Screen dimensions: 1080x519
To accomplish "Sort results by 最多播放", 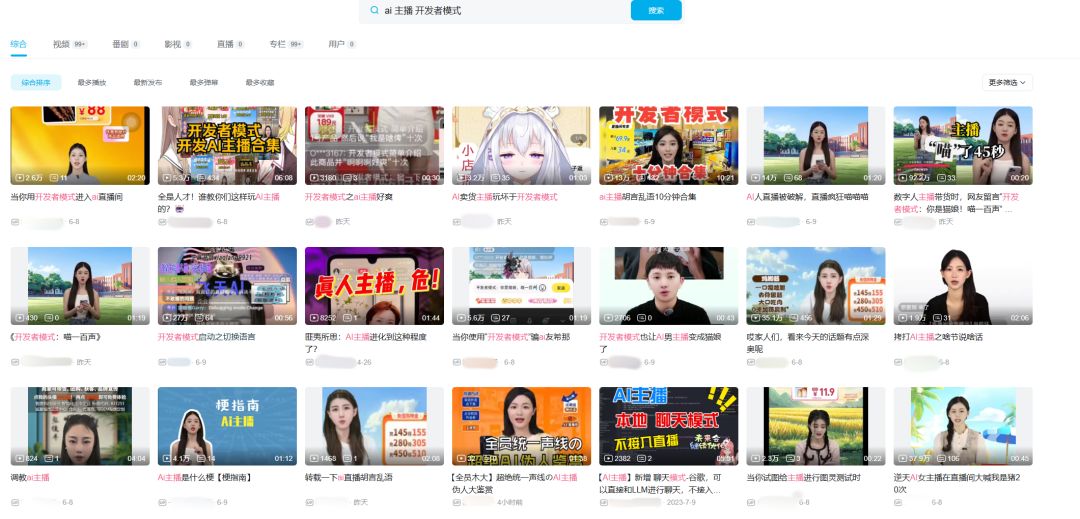I will point(92,83).
